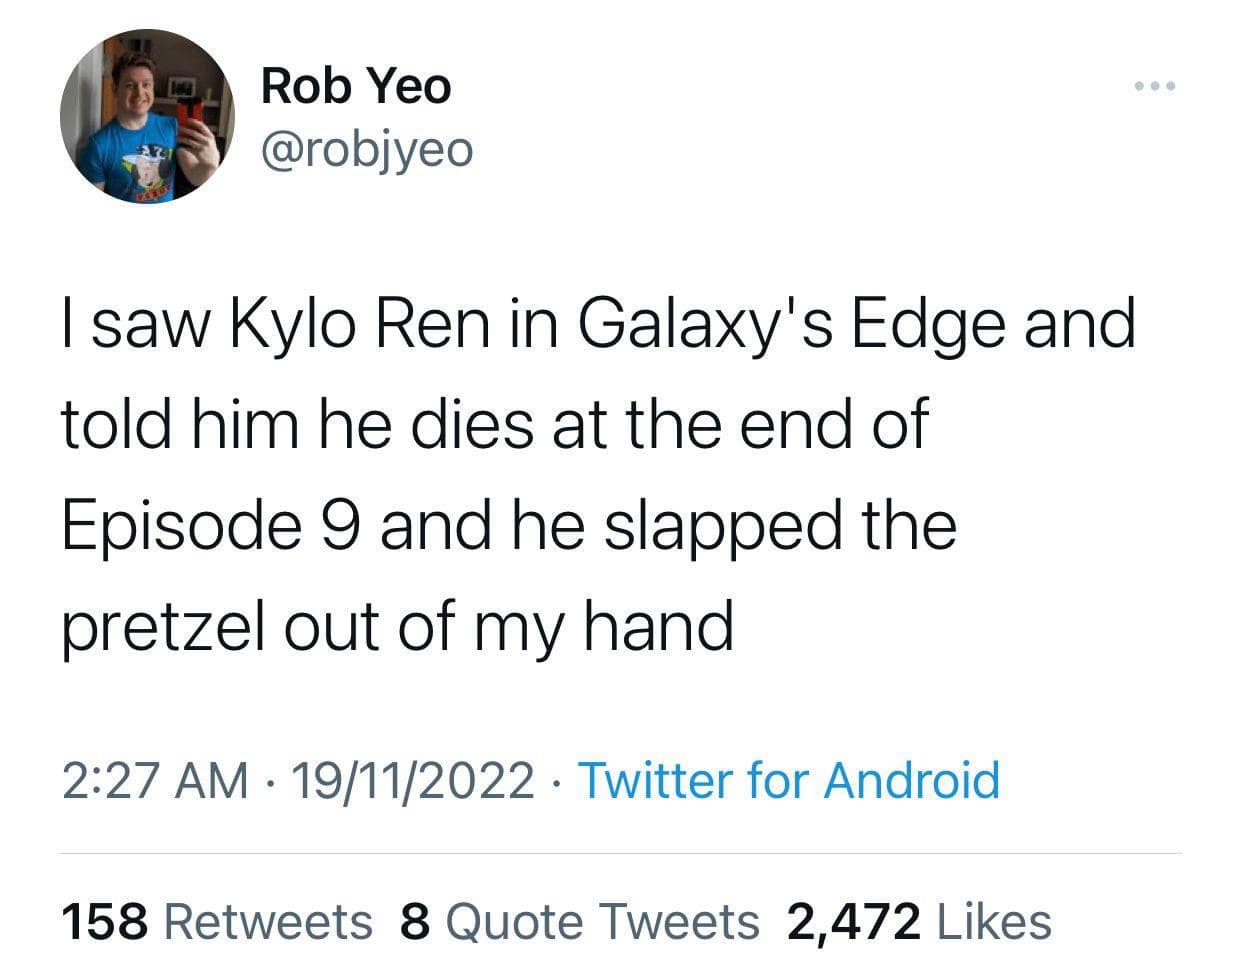Viewport: 1242px width, 967px height.
Task: Click the @robjyeo handle
Action: coord(369,148)
